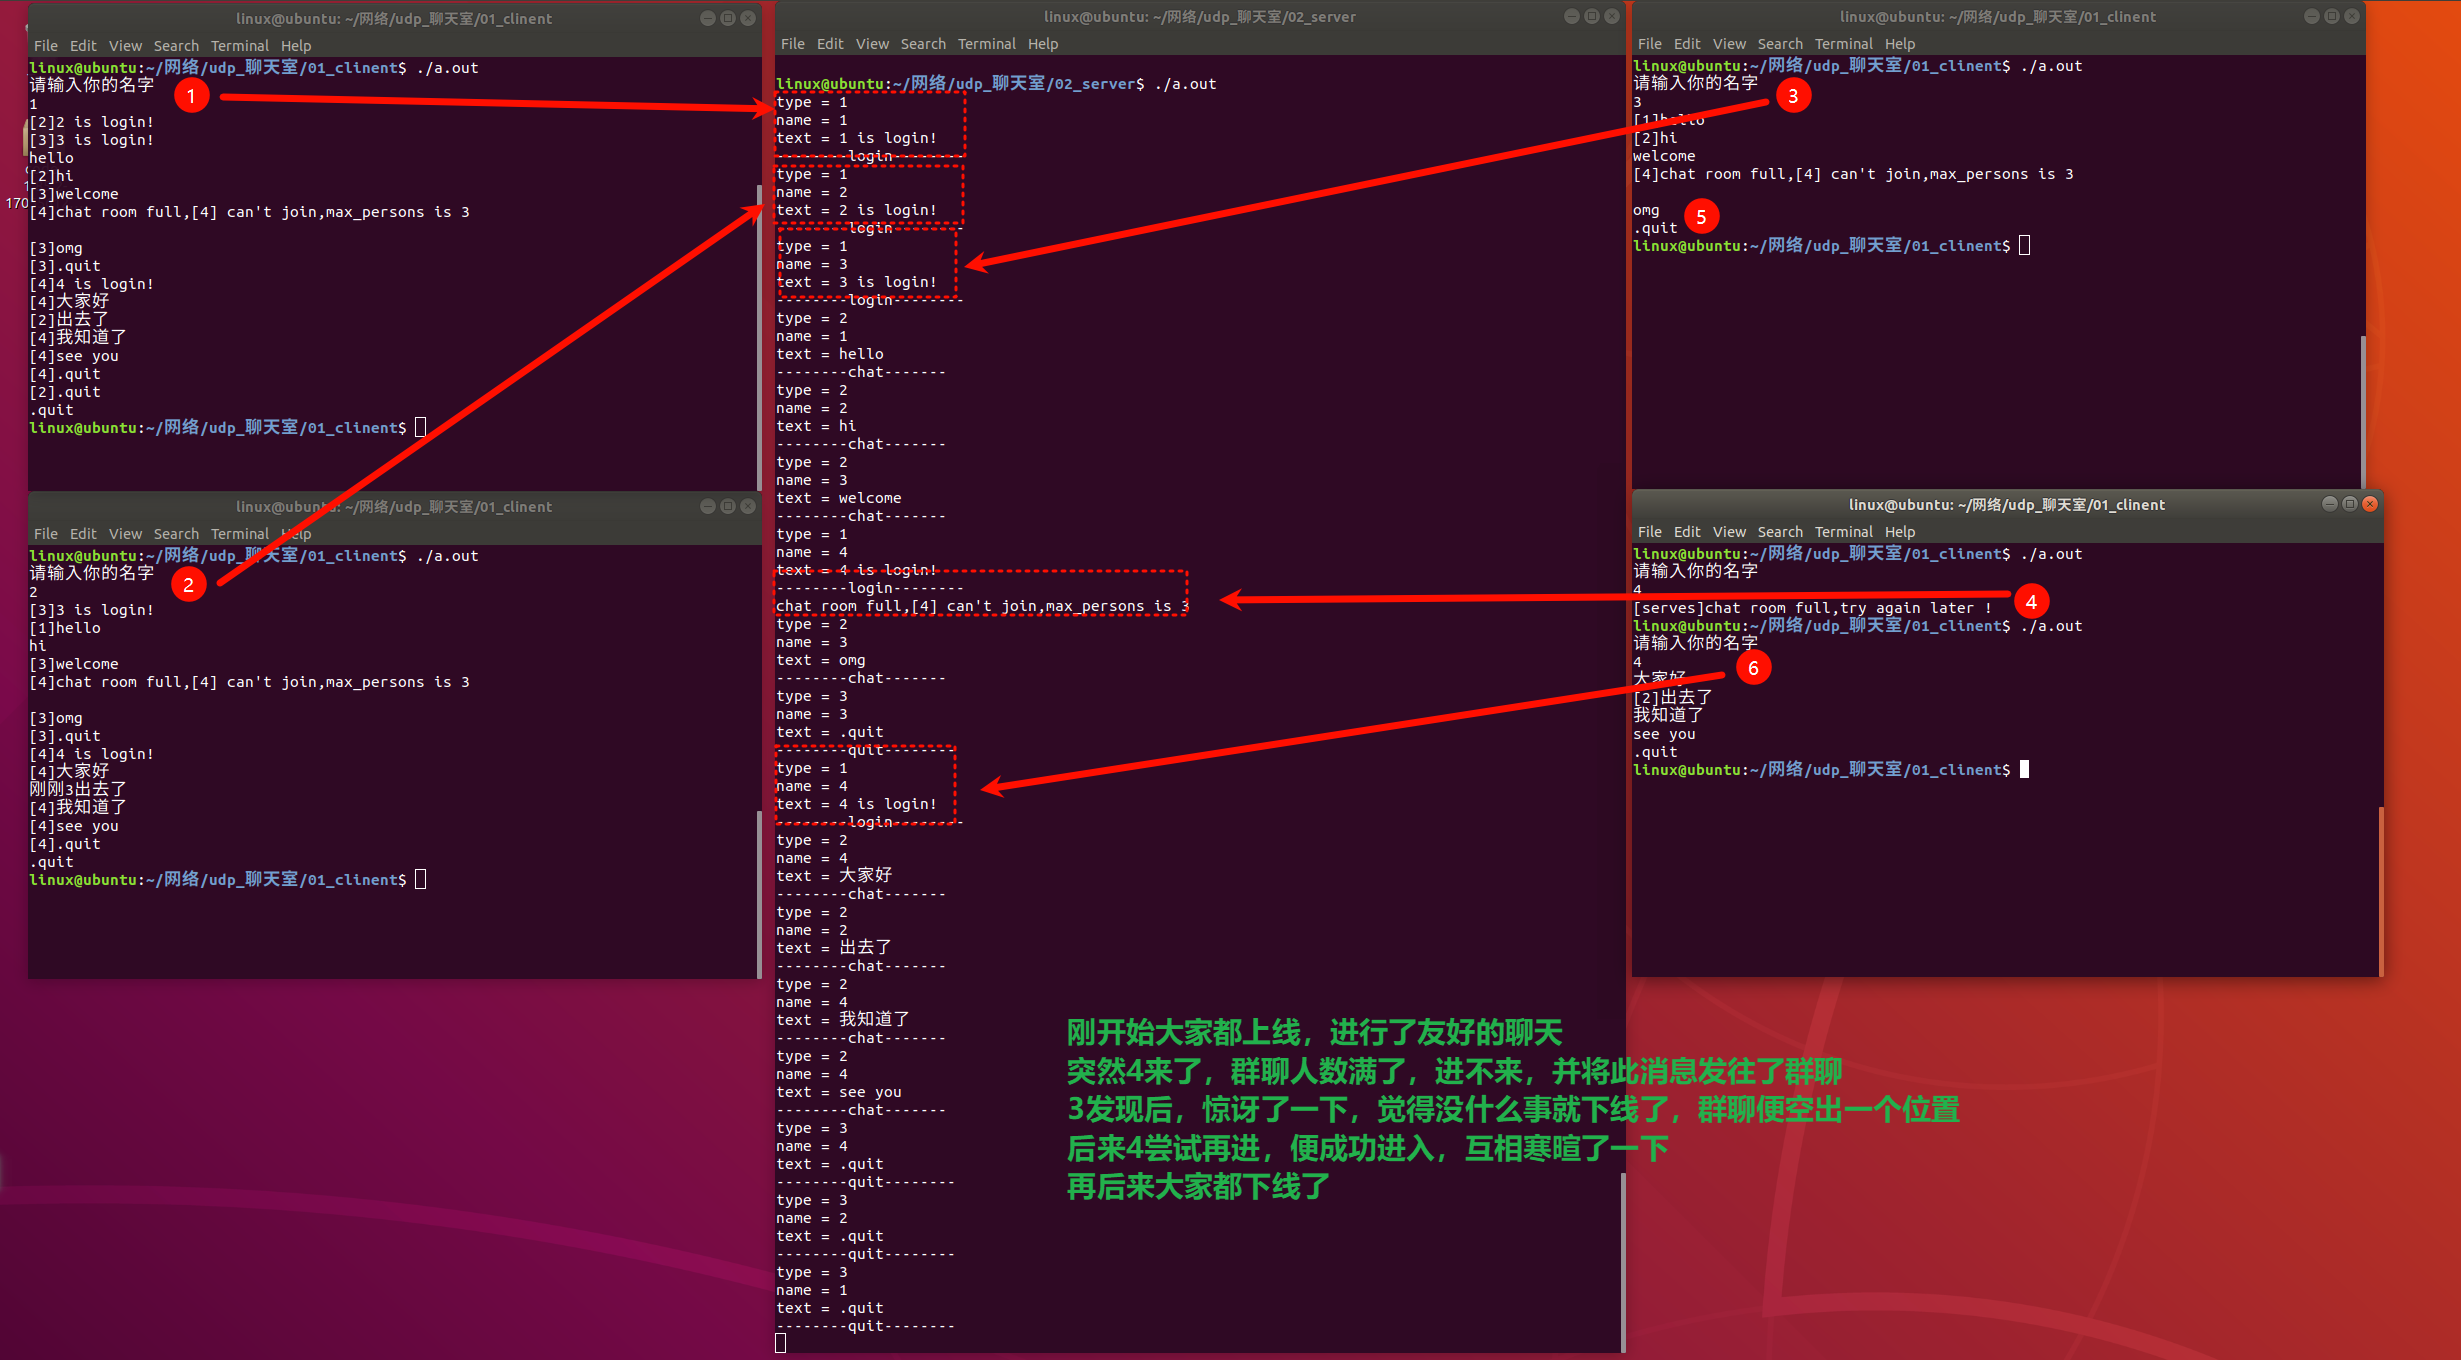The height and width of the screenshot is (1360, 2461).
Task: Open View menu in user 3's terminal
Action: click(1728, 44)
